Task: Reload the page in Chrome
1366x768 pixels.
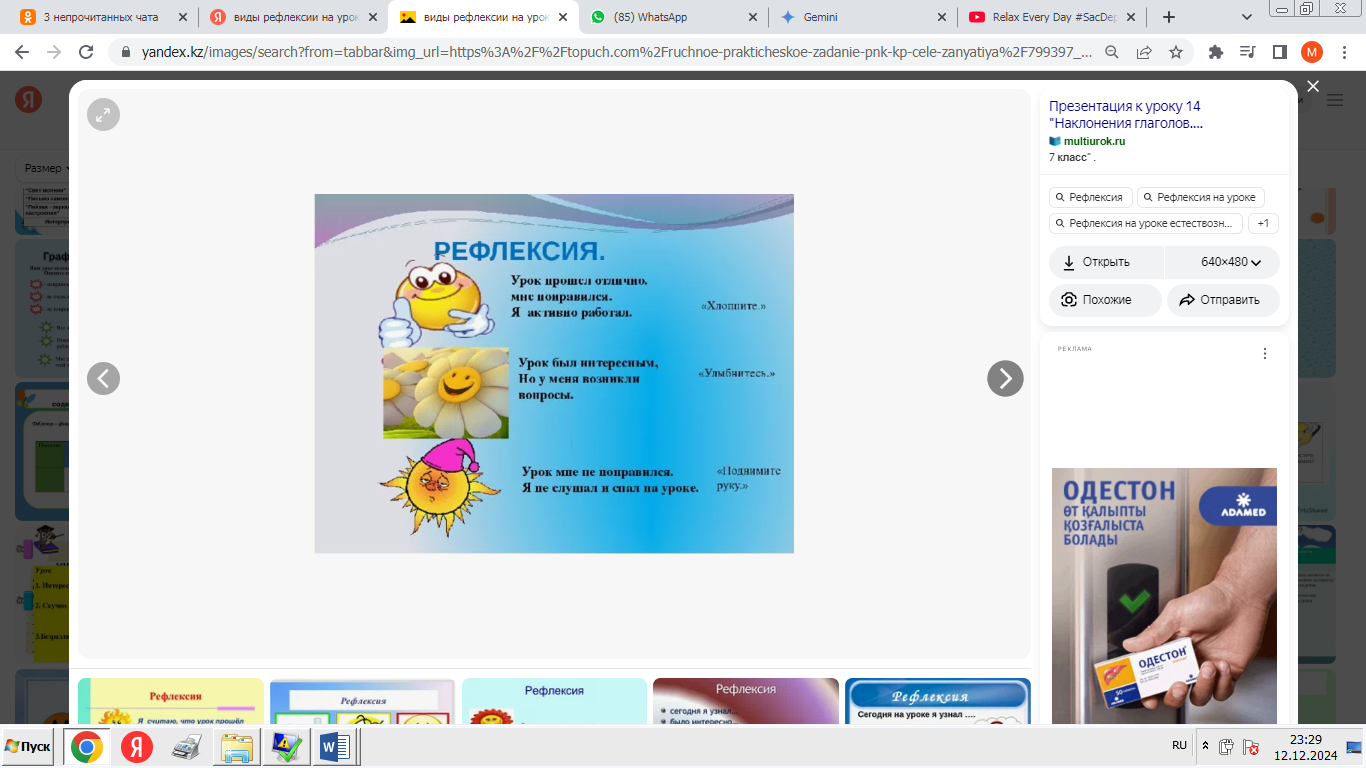Action: tap(86, 52)
